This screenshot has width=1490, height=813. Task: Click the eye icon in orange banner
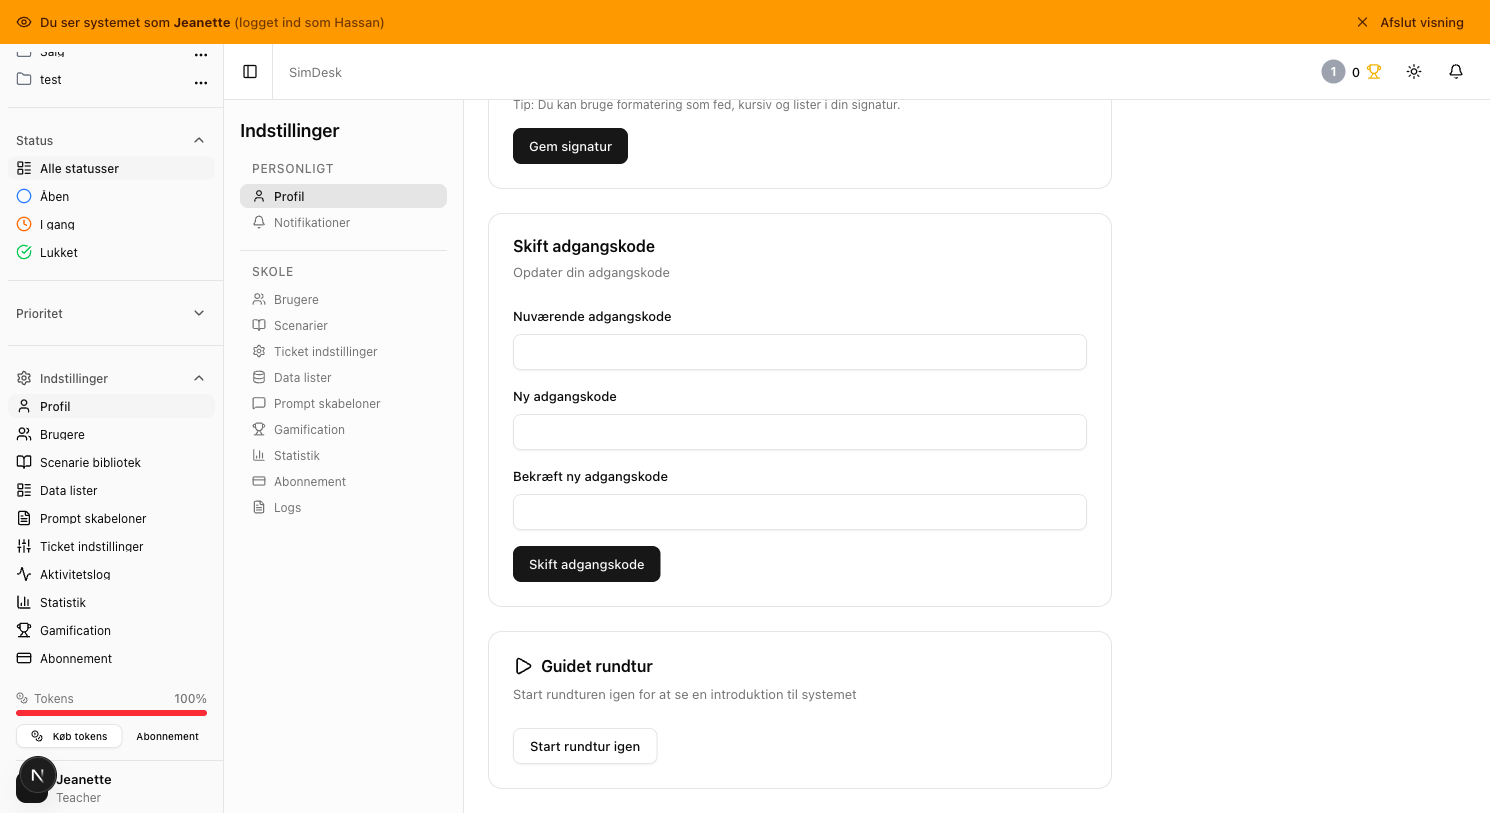pyautogui.click(x=24, y=22)
